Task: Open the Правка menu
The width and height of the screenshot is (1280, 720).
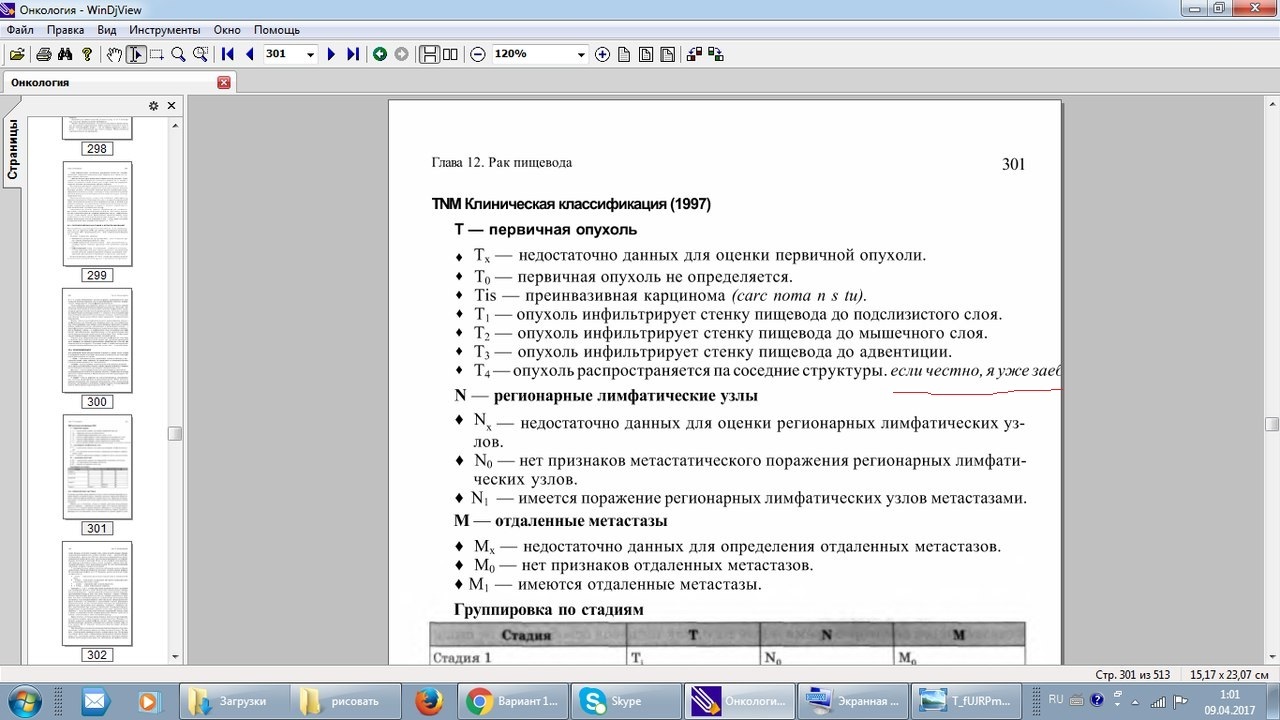Action: coord(65,30)
